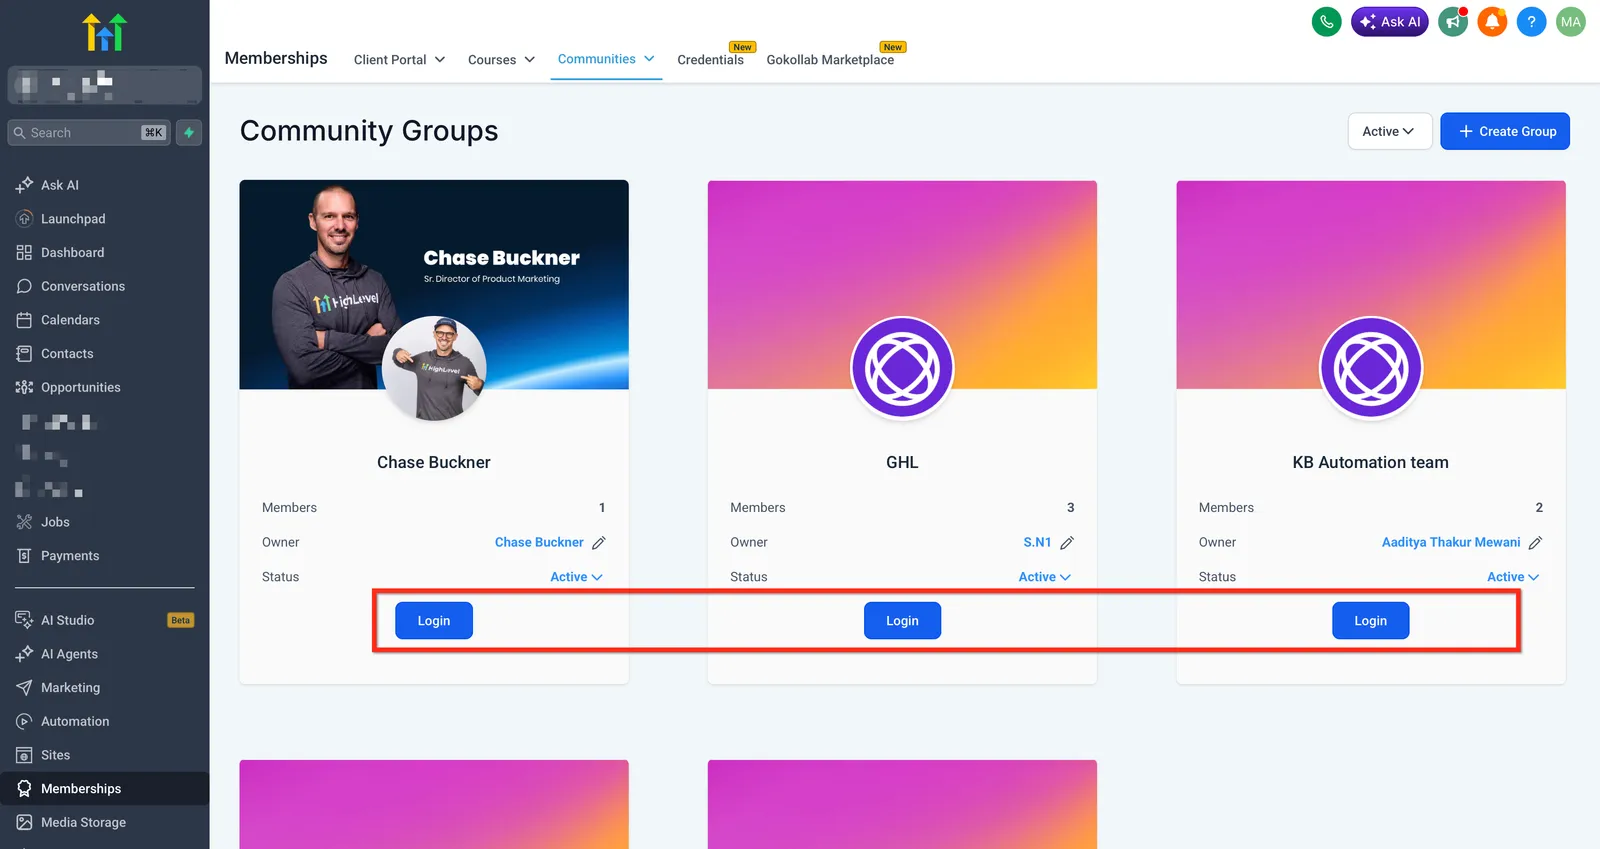Expand the Client Portal menu

click(399, 60)
